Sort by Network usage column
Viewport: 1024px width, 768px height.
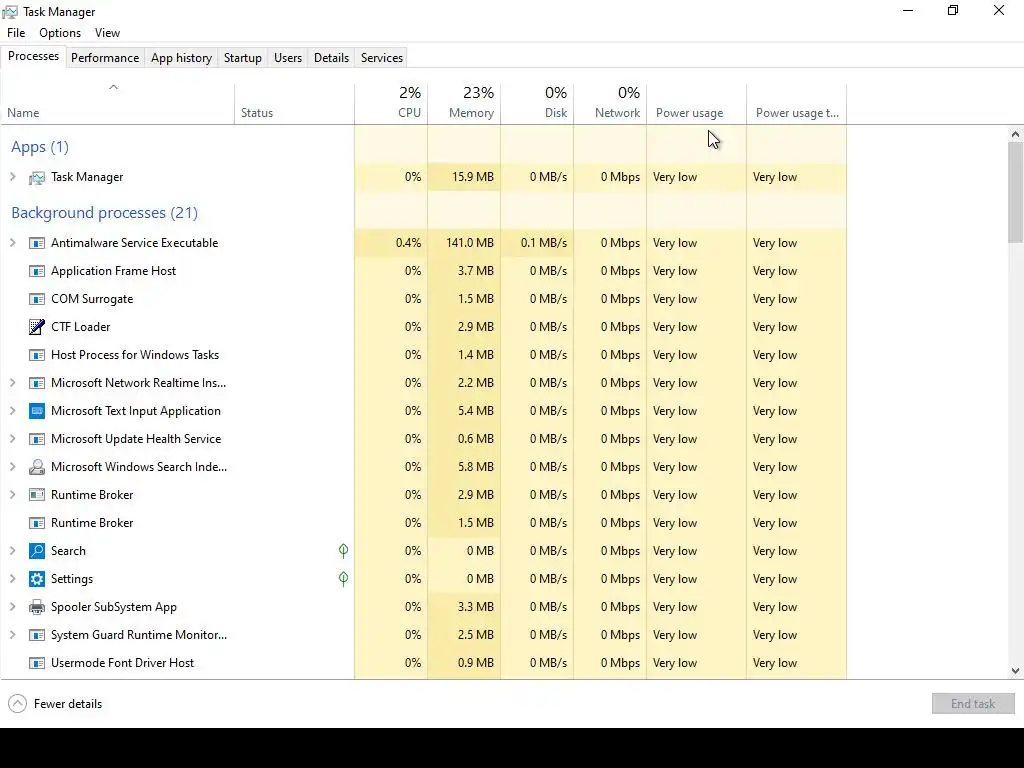[x=611, y=103]
